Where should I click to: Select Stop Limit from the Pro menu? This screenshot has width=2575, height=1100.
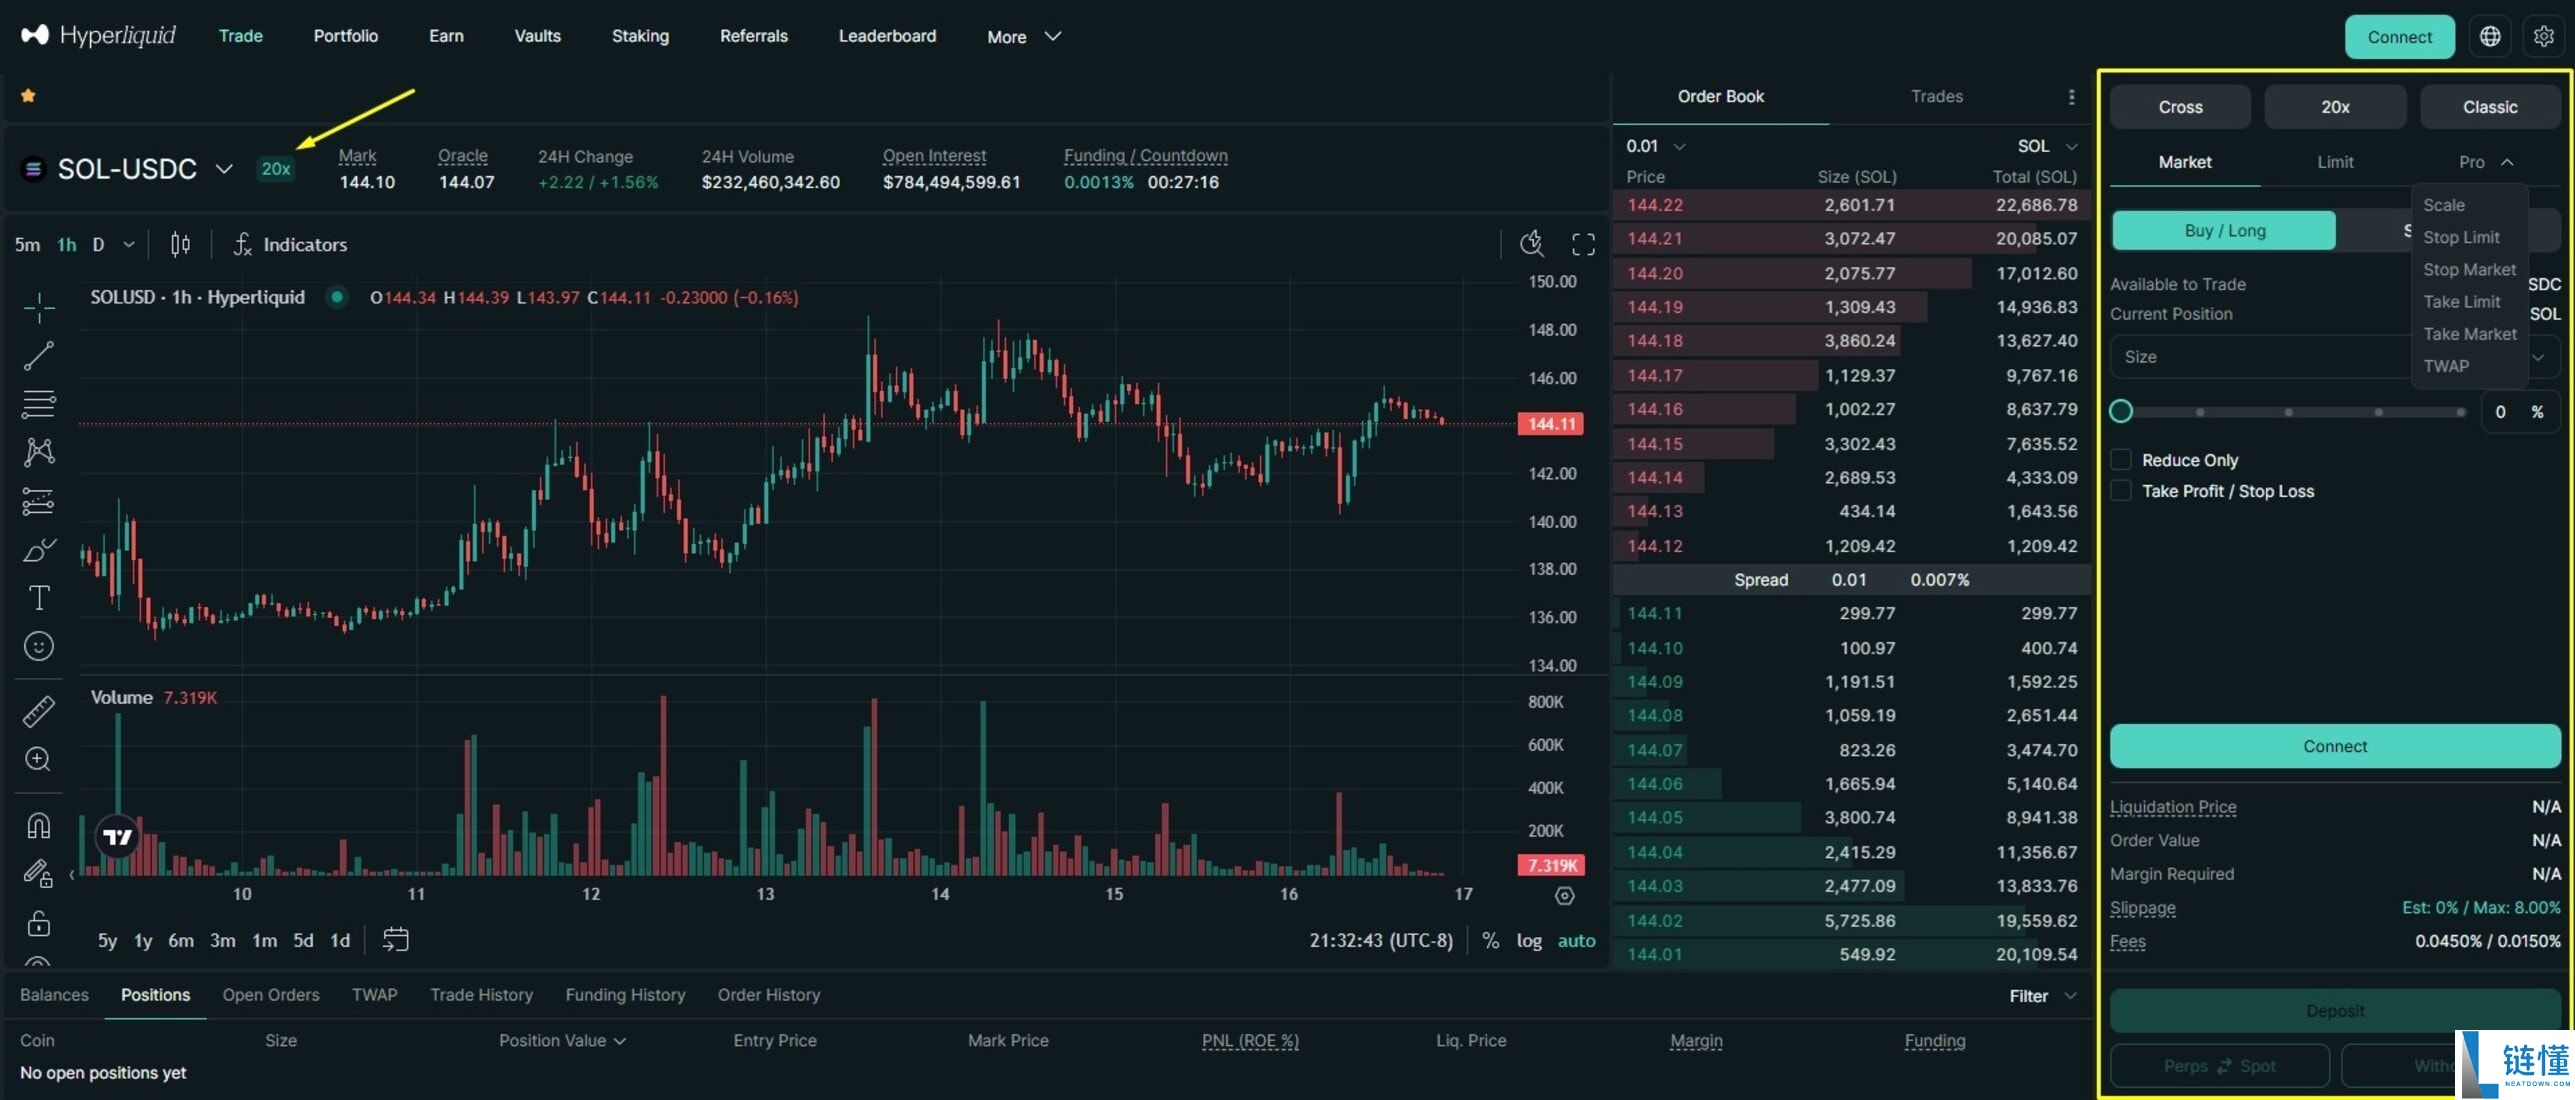2461,237
